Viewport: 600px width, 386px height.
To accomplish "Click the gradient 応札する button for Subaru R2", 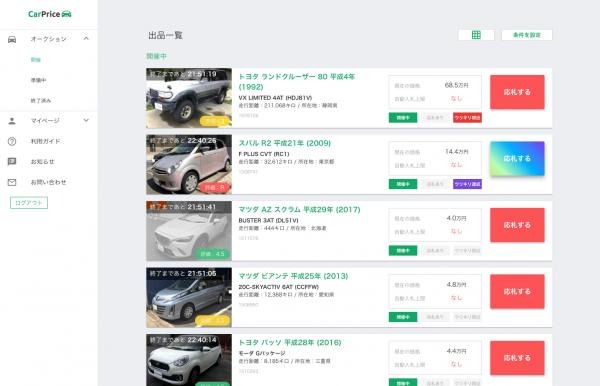I will tap(517, 158).
